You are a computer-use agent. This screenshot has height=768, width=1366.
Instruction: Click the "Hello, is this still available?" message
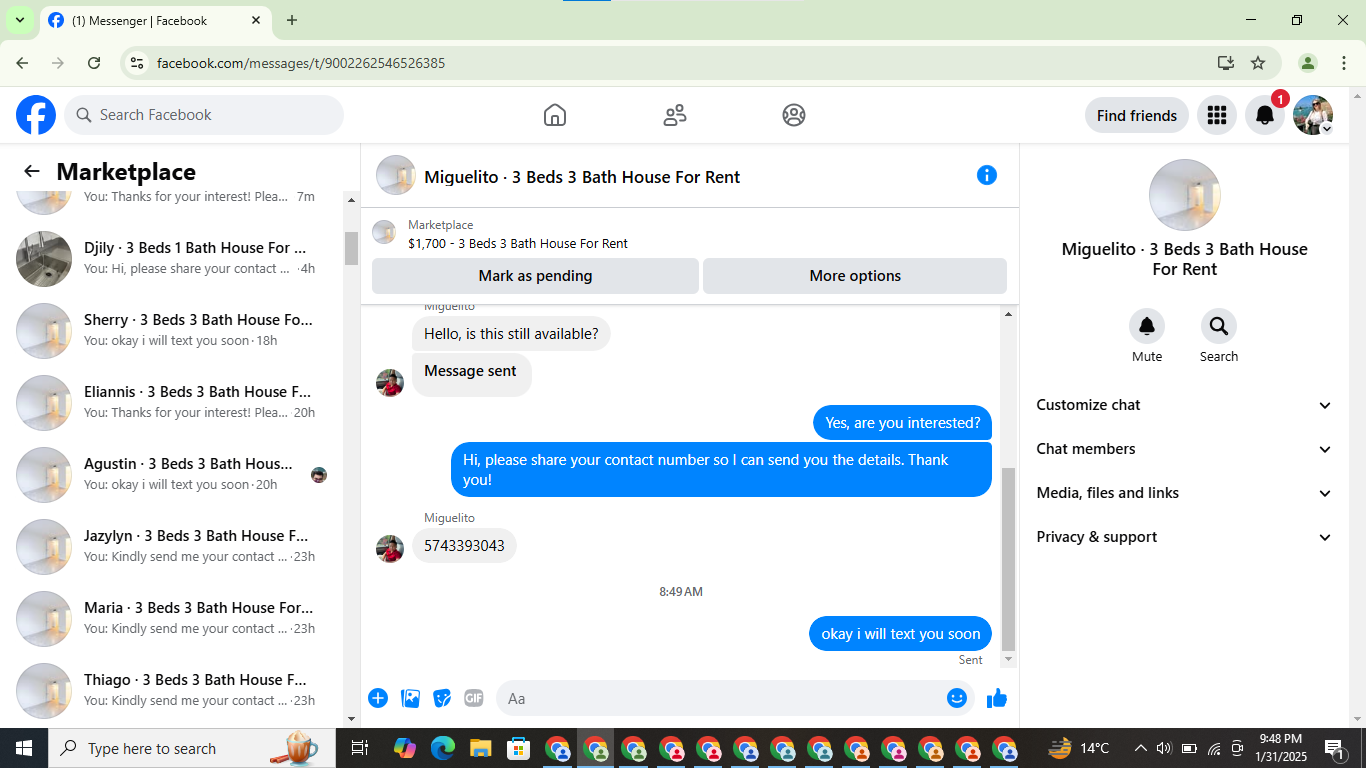(x=511, y=334)
